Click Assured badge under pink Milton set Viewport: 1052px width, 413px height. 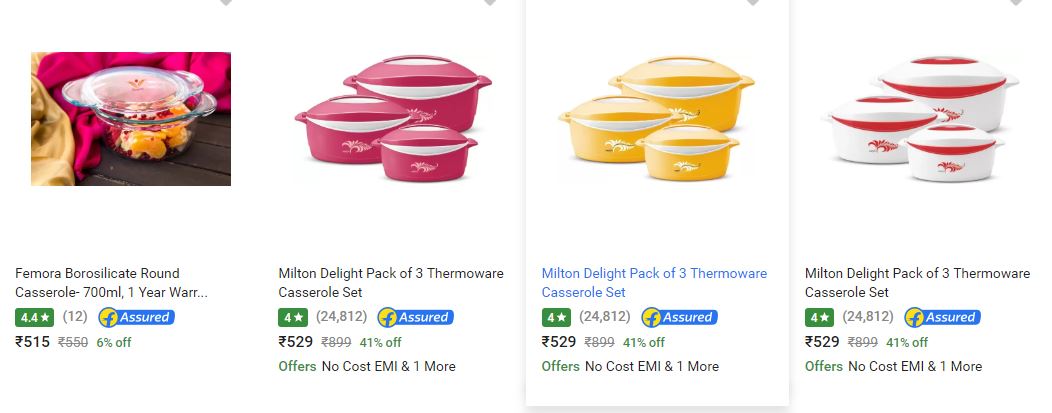tap(416, 317)
